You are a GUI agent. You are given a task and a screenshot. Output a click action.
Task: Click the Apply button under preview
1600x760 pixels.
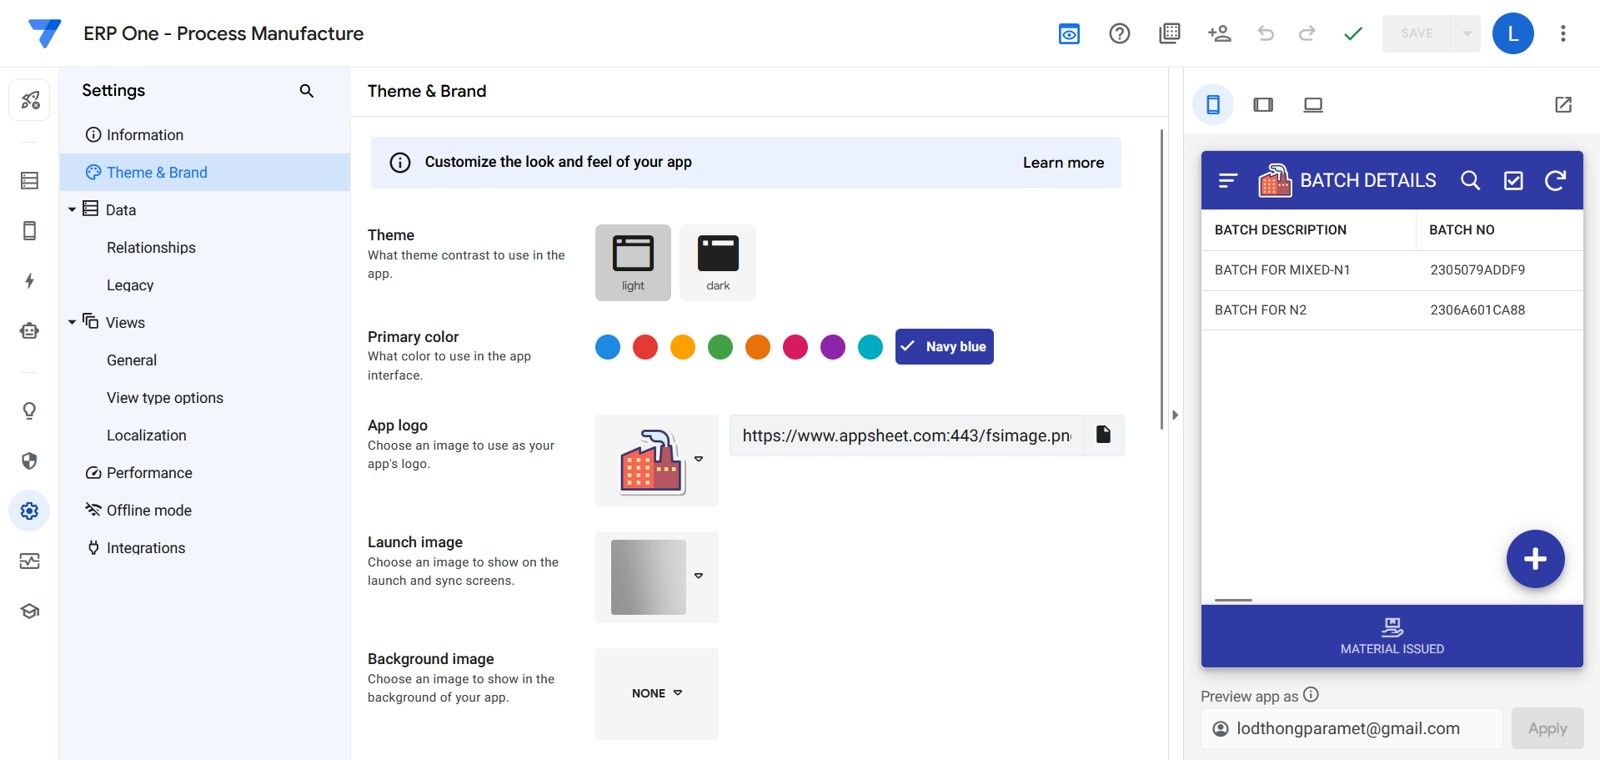1547,729
